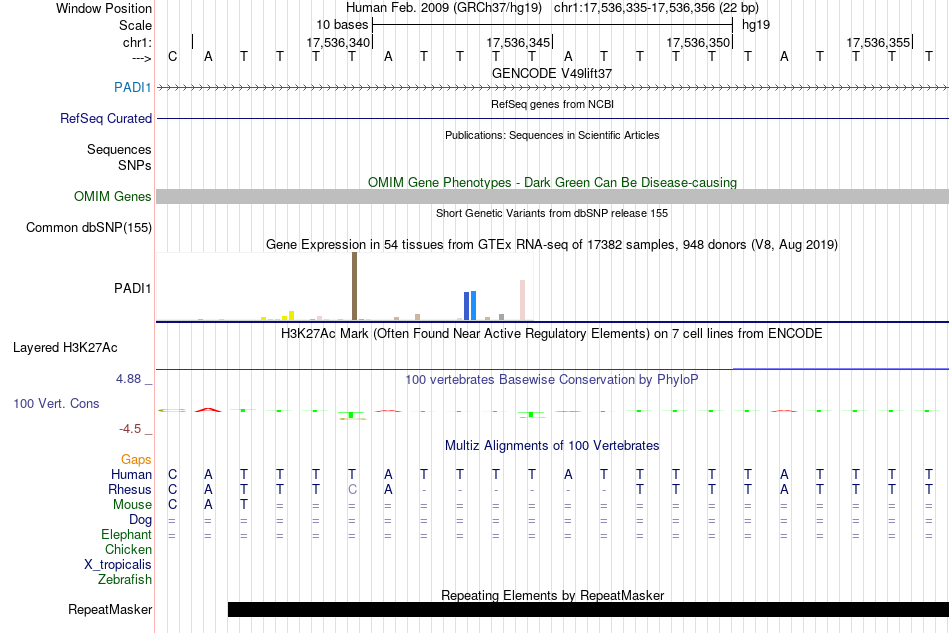Click the black RepeatMasker element bar

point(588,609)
